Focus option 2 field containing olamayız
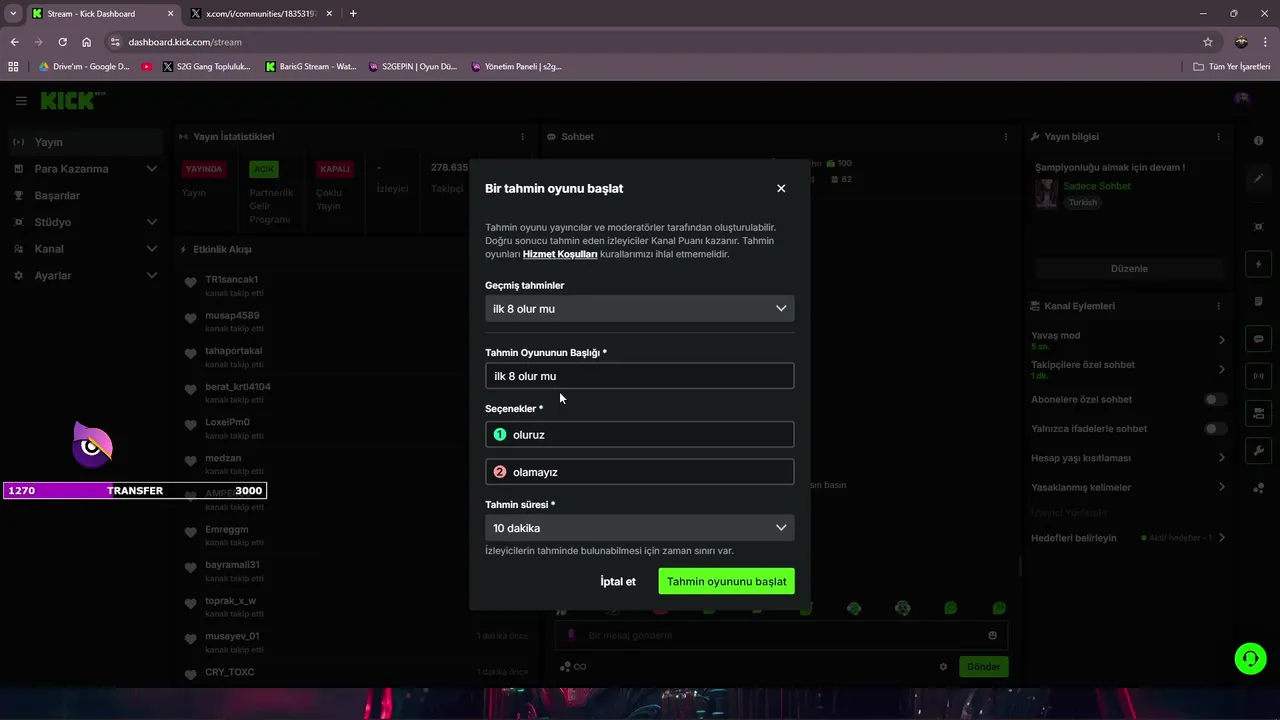The width and height of the screenshot is (1280, 720). tap(640, 472)
